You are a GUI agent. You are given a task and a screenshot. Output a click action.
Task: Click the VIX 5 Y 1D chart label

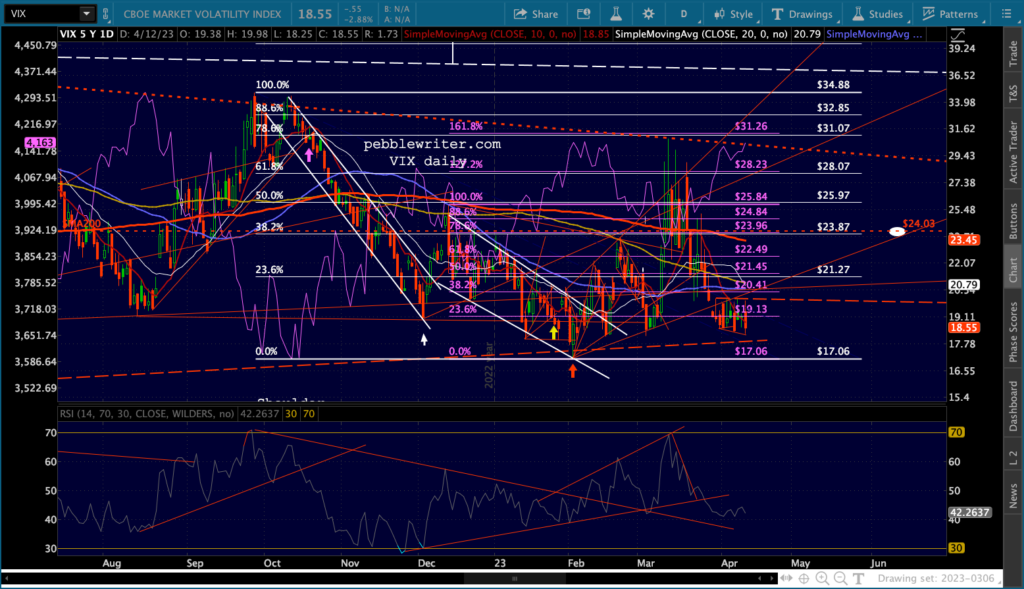click(87, 34)
